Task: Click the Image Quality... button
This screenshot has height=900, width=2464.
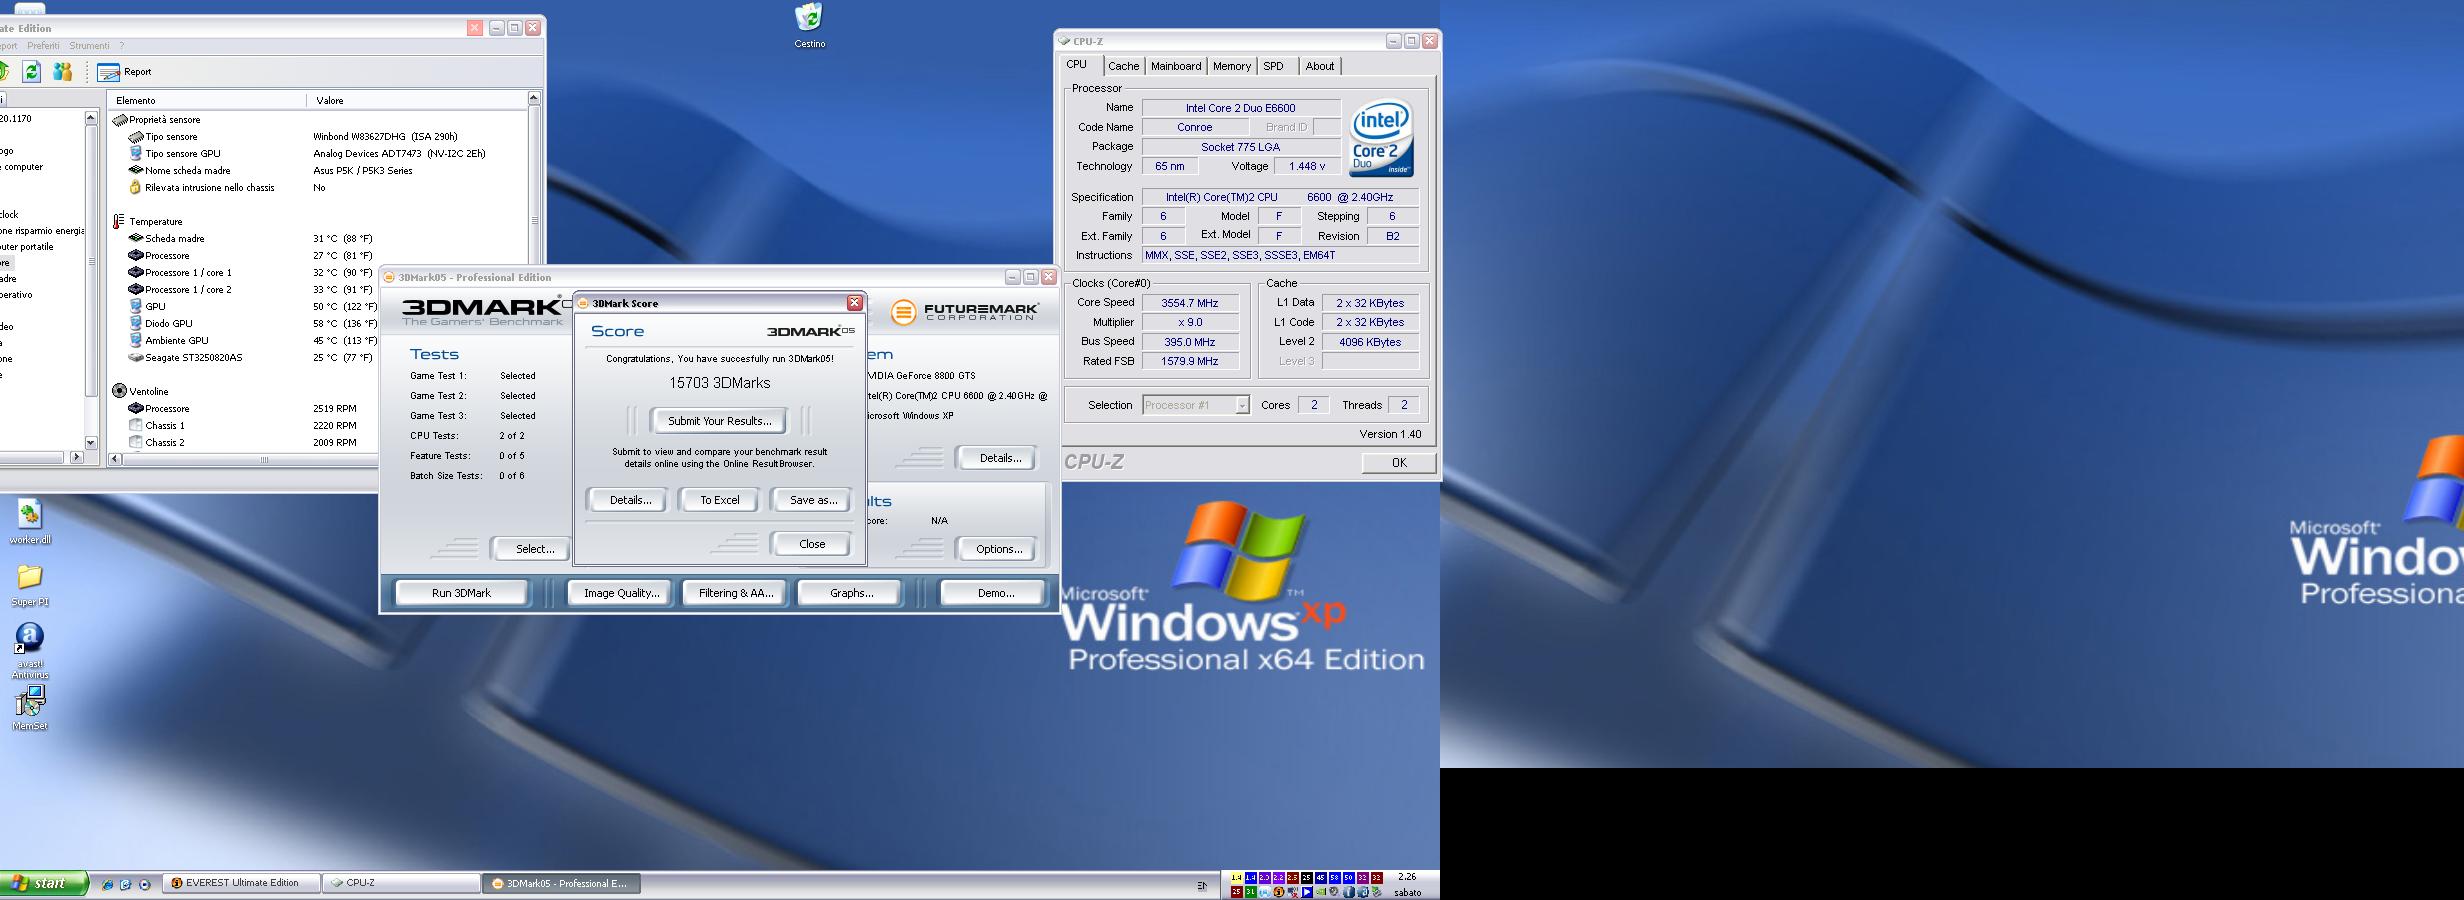Action: (621, 593)
